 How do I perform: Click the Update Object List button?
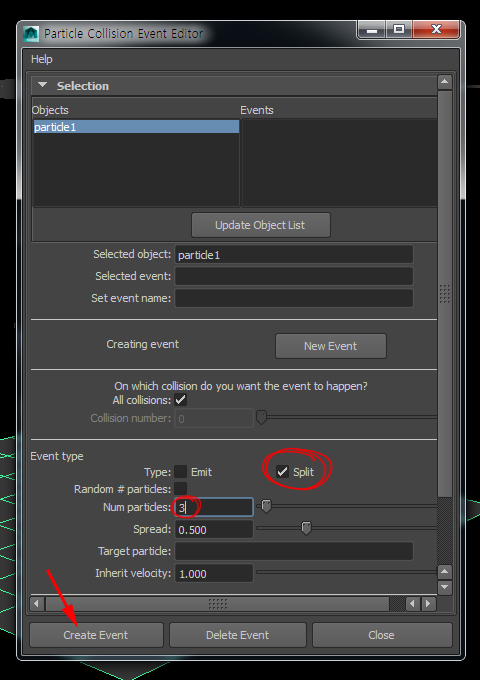pos(261,225)
